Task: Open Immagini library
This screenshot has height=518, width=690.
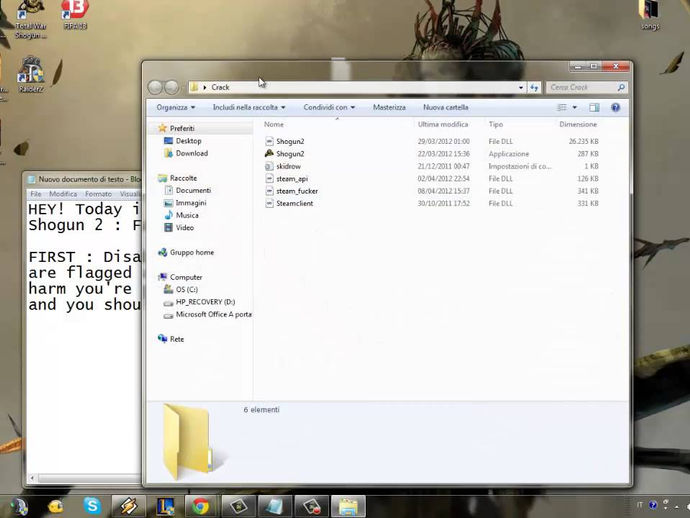Action: click(x=191, y=203)
